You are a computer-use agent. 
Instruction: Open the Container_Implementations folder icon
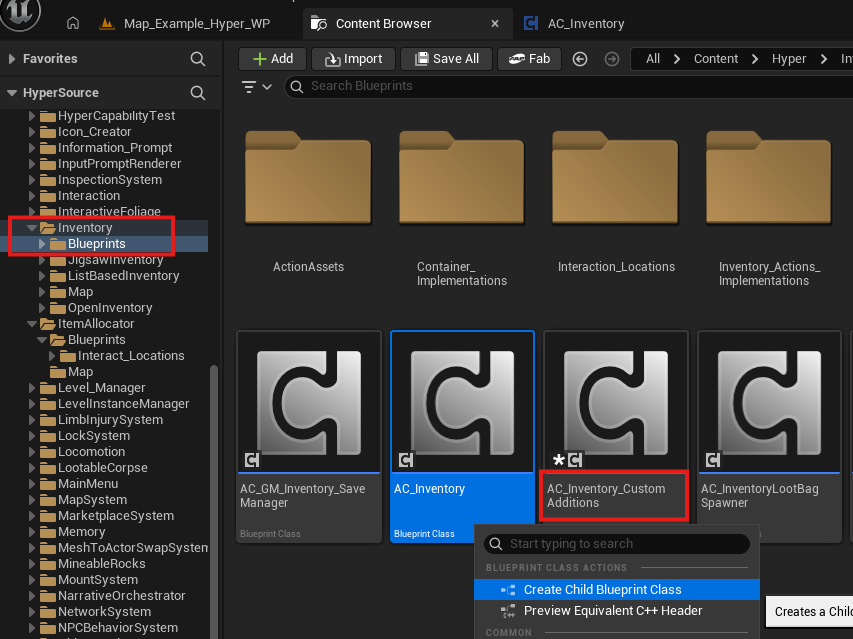click(462, 177)
